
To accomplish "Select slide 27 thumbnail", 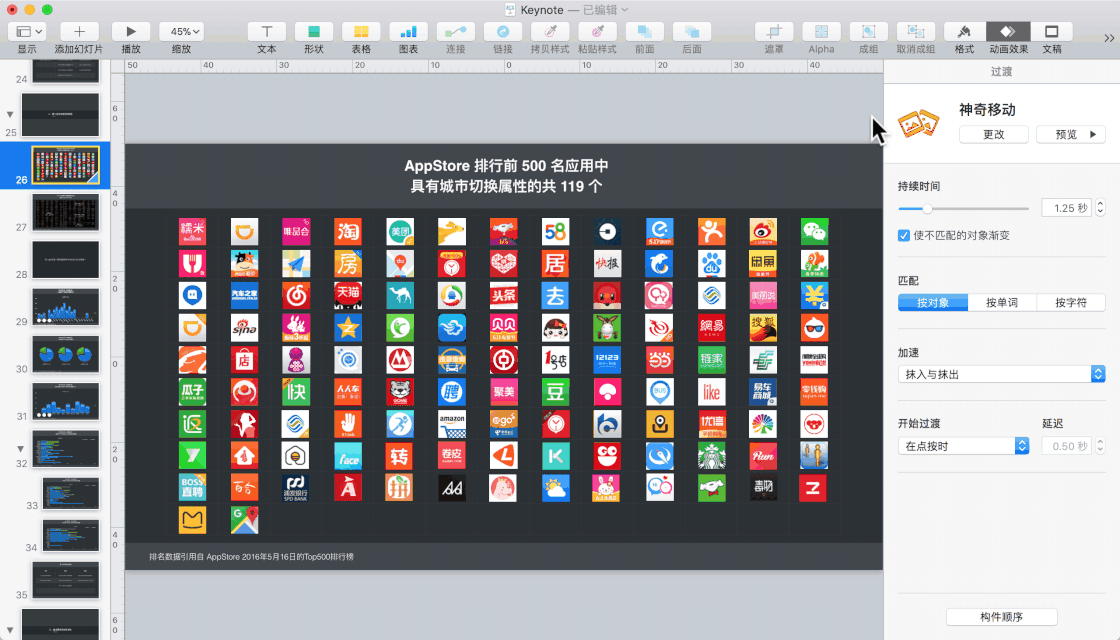I will point(66,212).
